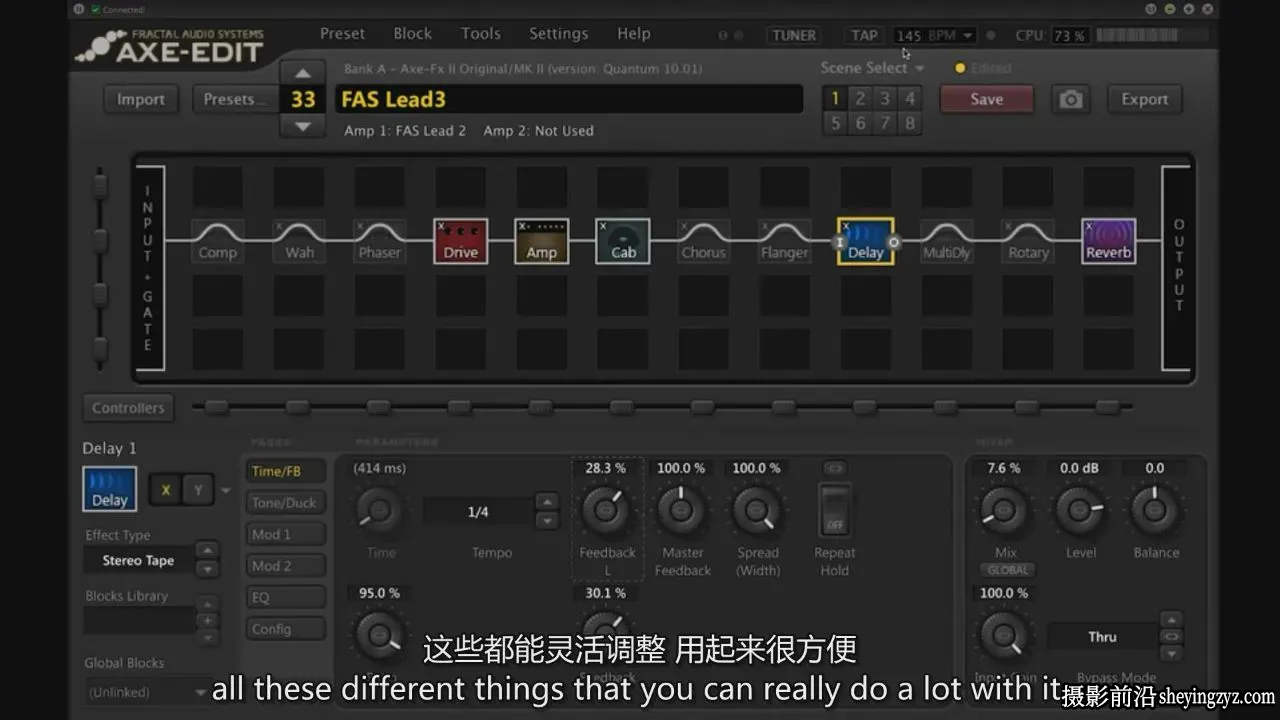This screenshot has width=1280, height=720.
Task: Open the BPM tempo dropdown
Action: pyautogui.click(x=968, y=36)
